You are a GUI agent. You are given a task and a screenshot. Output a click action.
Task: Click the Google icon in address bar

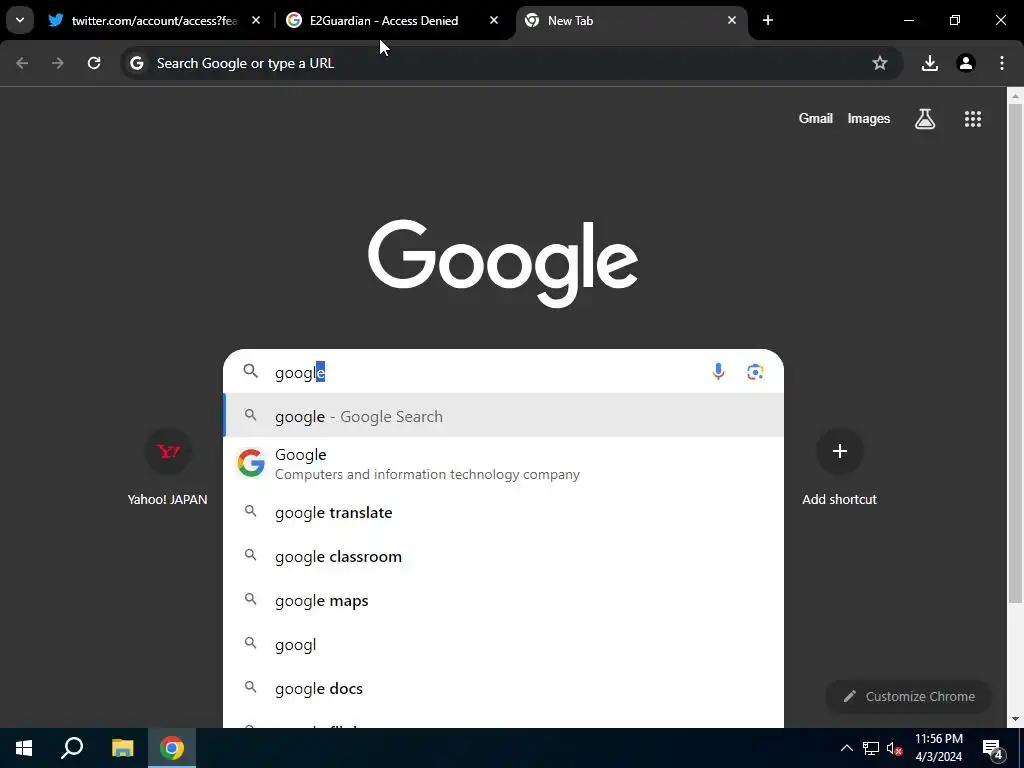tap(136, 63)
